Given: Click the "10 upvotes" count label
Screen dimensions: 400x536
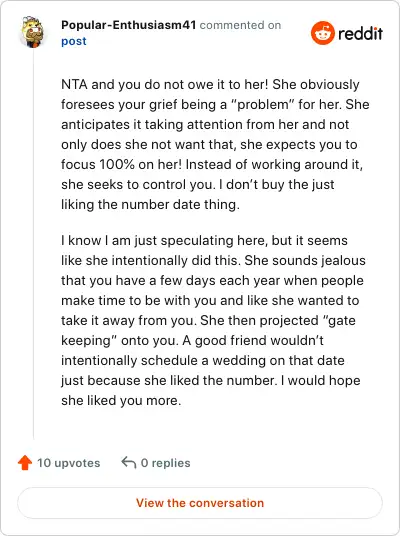Looking at the screenshot, I should point(68,463).
